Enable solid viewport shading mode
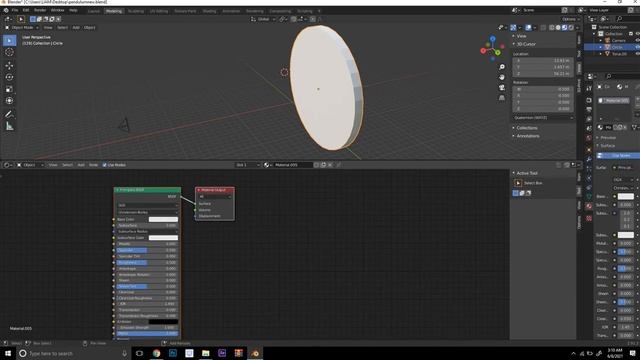The image size is (640, 360). pos(558,27)
